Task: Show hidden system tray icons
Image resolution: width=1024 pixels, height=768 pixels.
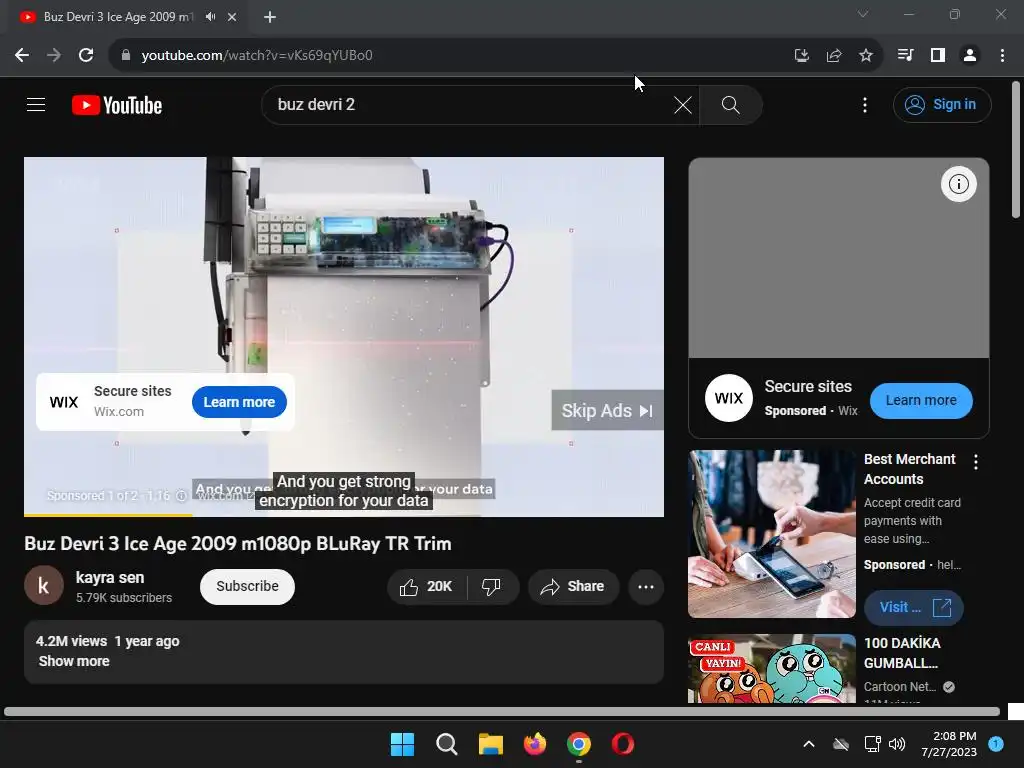Action: [x=808, y=744]
